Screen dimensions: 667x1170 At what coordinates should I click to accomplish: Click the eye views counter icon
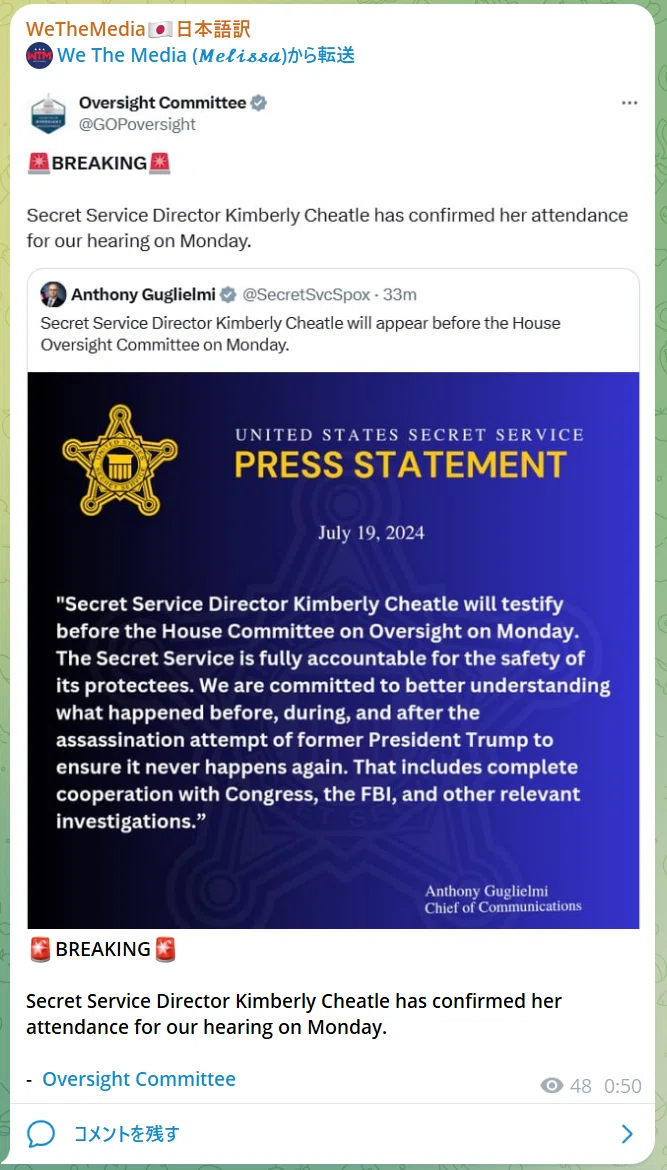tap(551, 1086)
